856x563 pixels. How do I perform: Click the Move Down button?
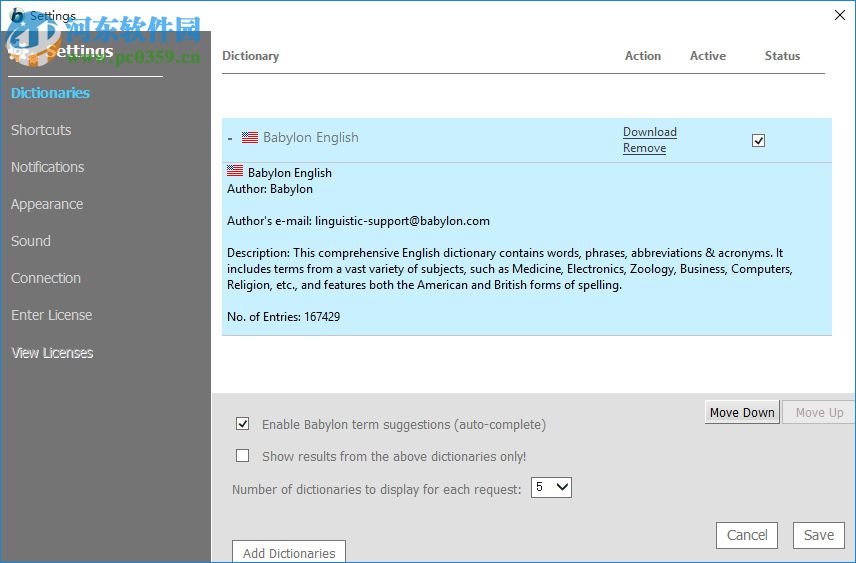point(742,412)
